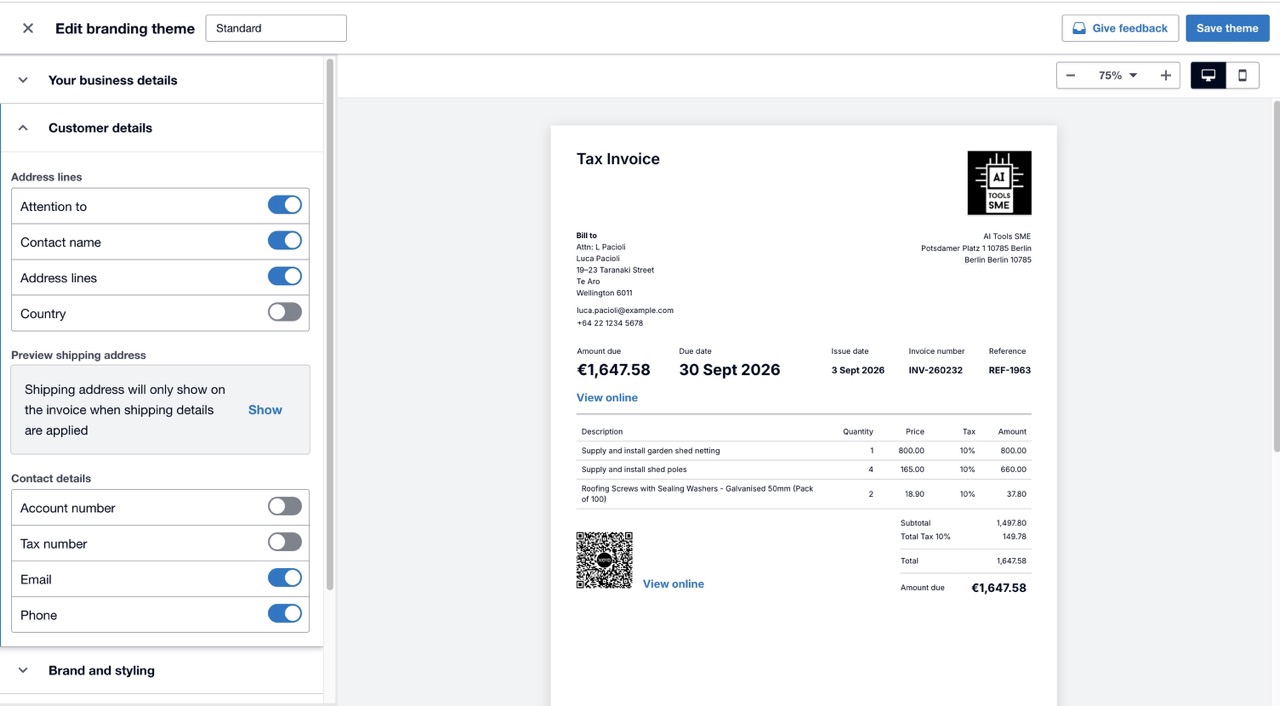Click the Total Tax 10% label
This screenshot has width=1280, height=706.
(x=925, y=537)
